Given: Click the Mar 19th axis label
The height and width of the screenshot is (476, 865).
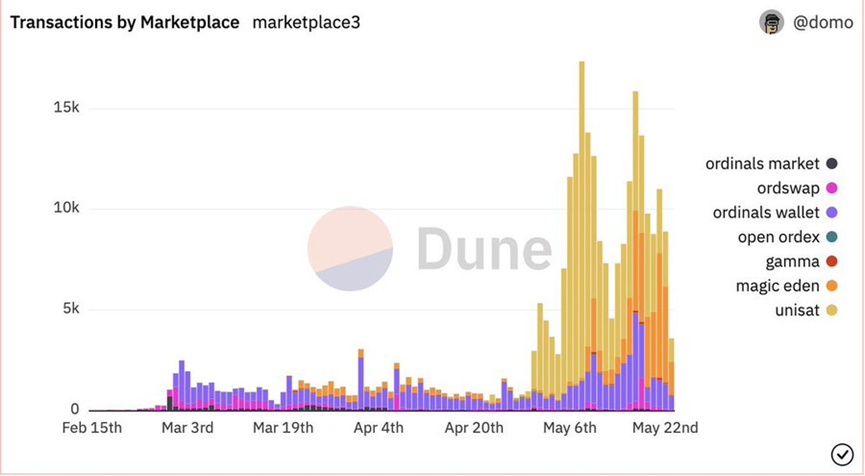Looking at the screenshot, I should coord(283,428).
